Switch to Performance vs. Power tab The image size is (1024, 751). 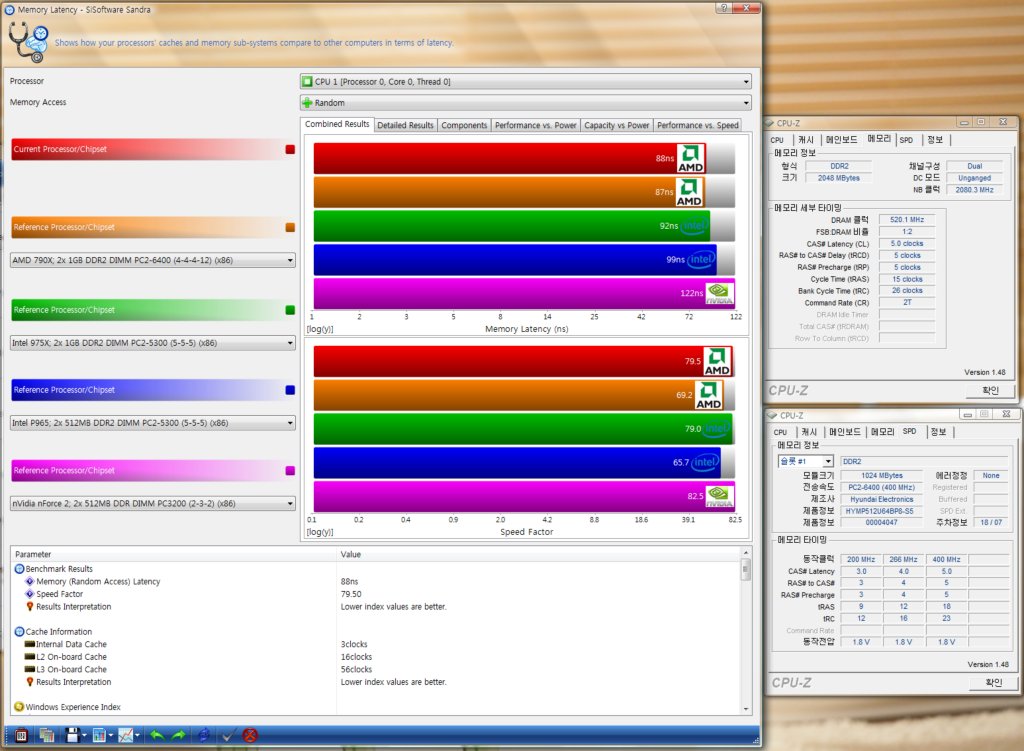click(x=536, y=125)
